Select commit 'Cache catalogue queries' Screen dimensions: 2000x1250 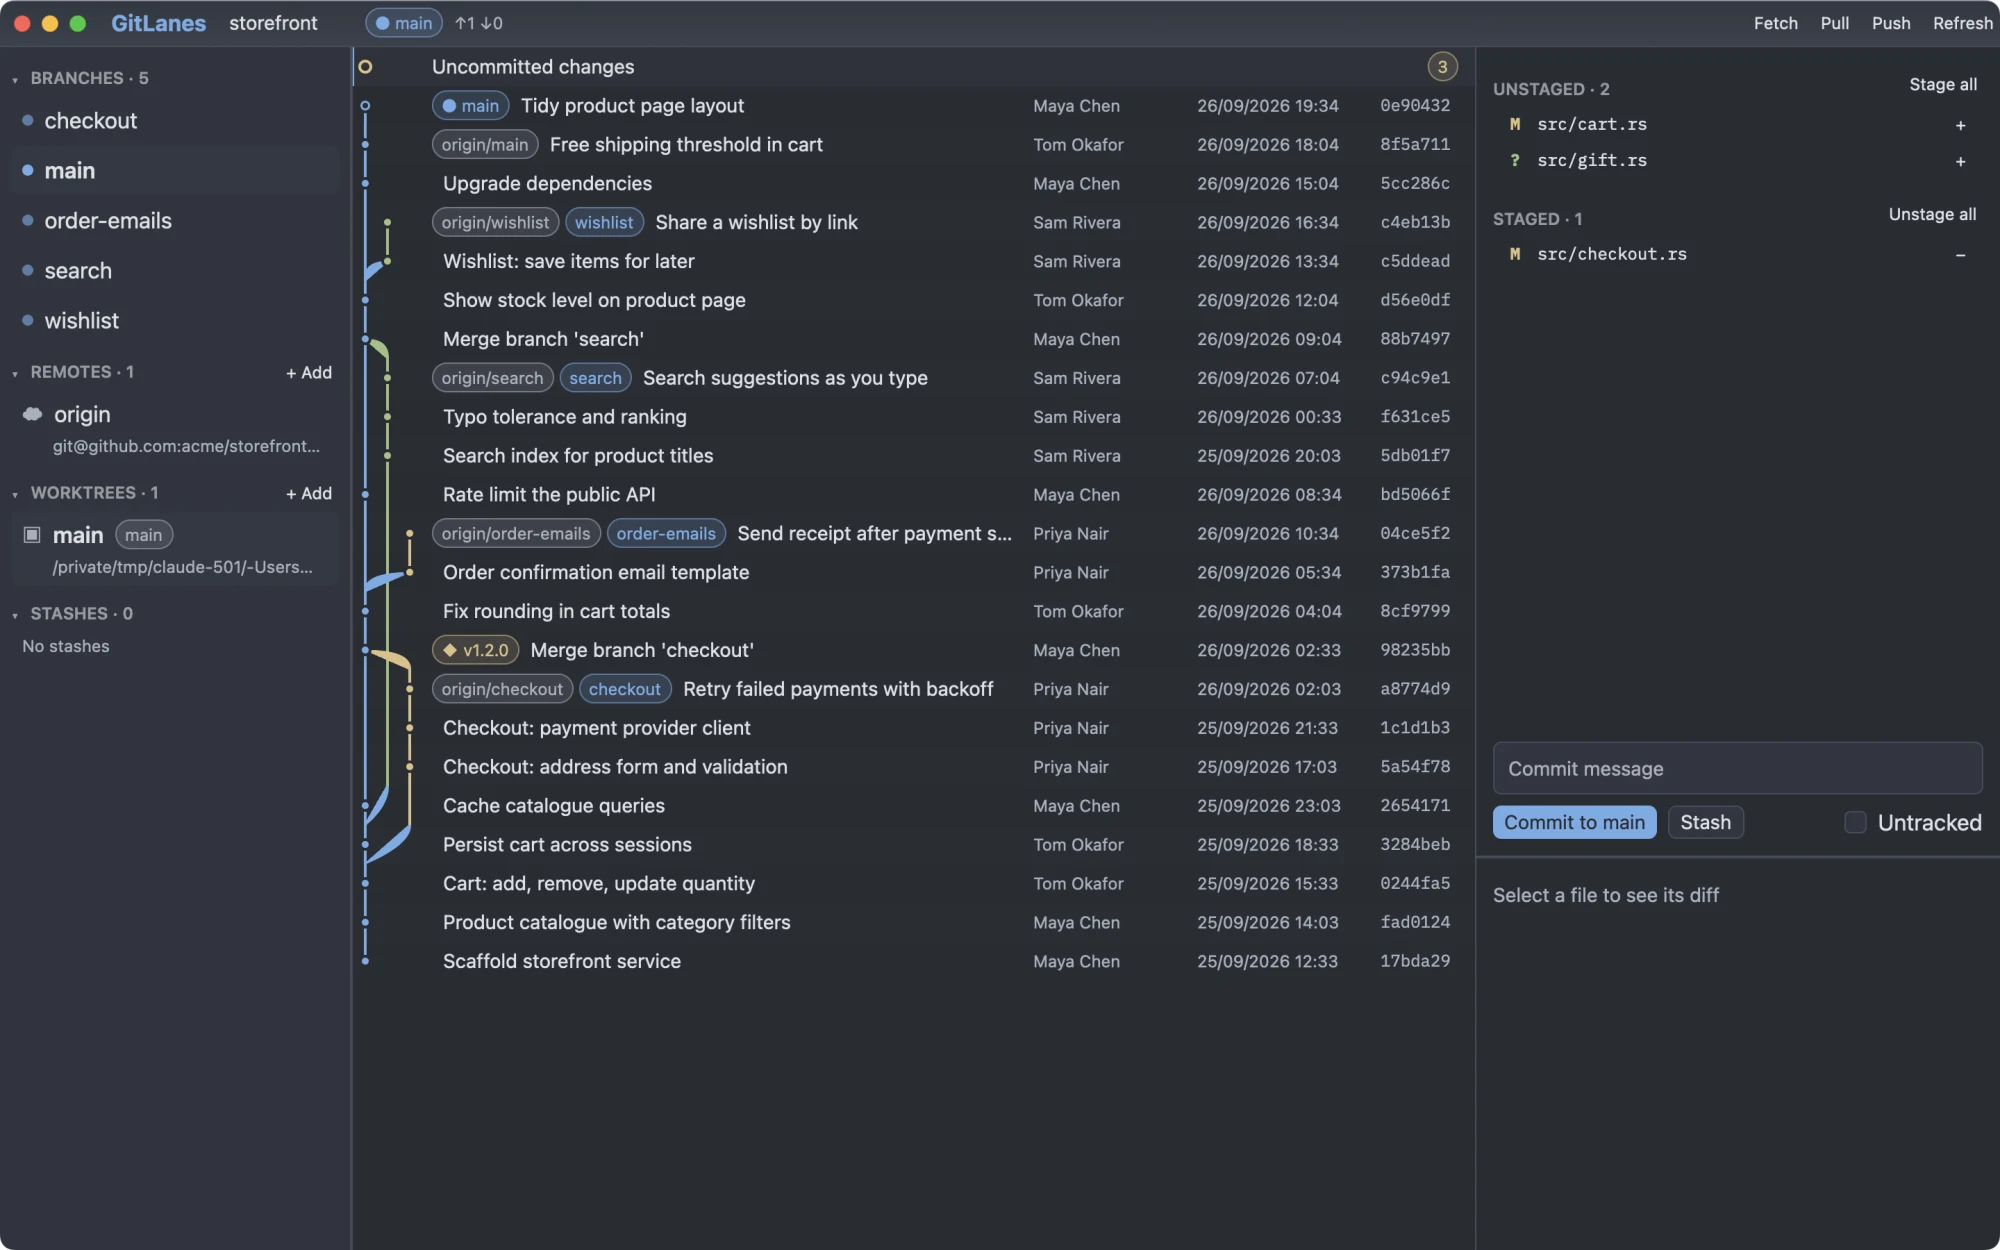click(914, 806)
